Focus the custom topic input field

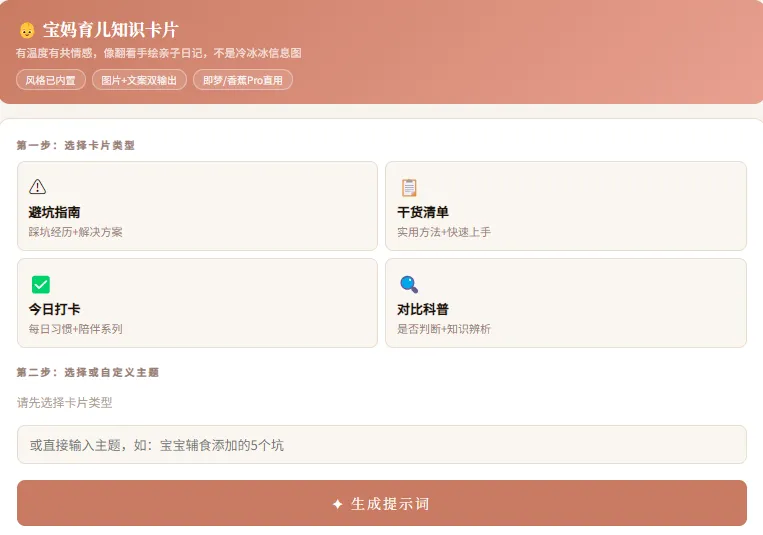(x=381, y=445)
